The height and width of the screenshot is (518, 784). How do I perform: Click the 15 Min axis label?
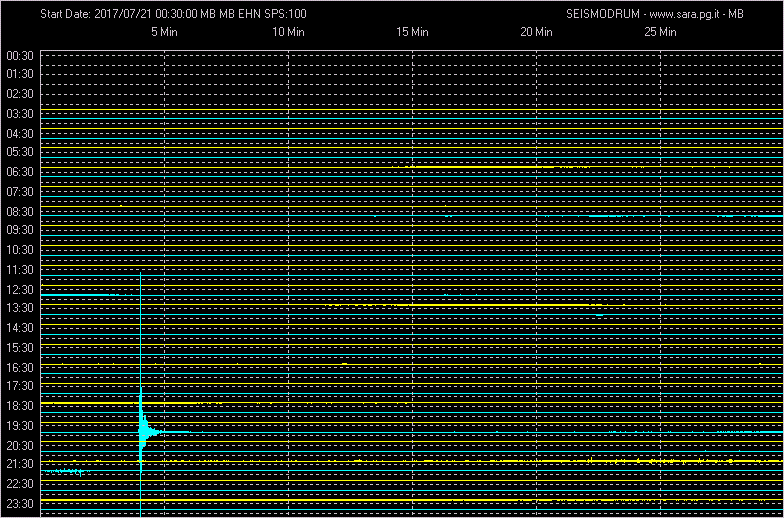pos(412,32)
